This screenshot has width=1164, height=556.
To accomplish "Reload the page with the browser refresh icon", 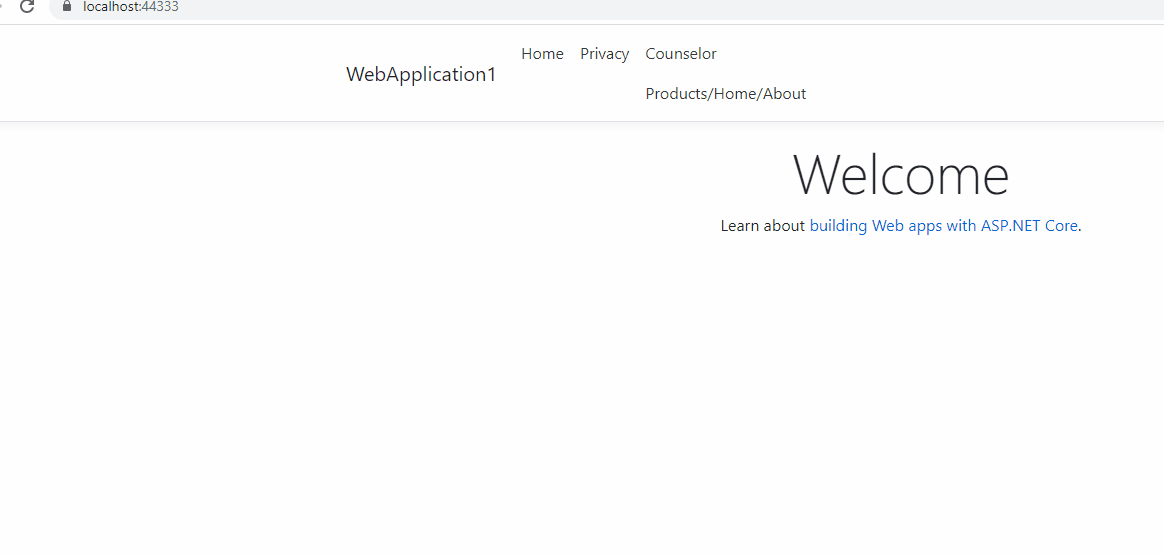I will (x=27, y=7).
